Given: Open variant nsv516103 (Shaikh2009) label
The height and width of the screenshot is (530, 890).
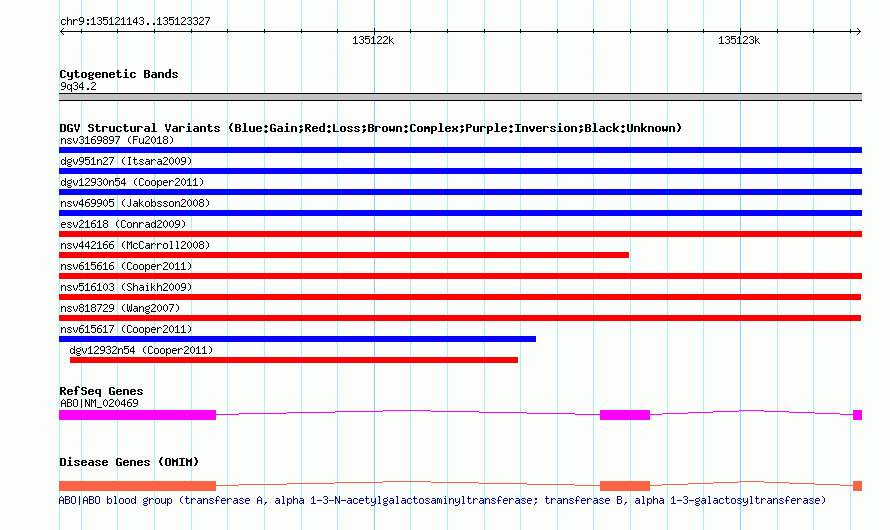Looking at the screenshot, I should tap(126, 287).
